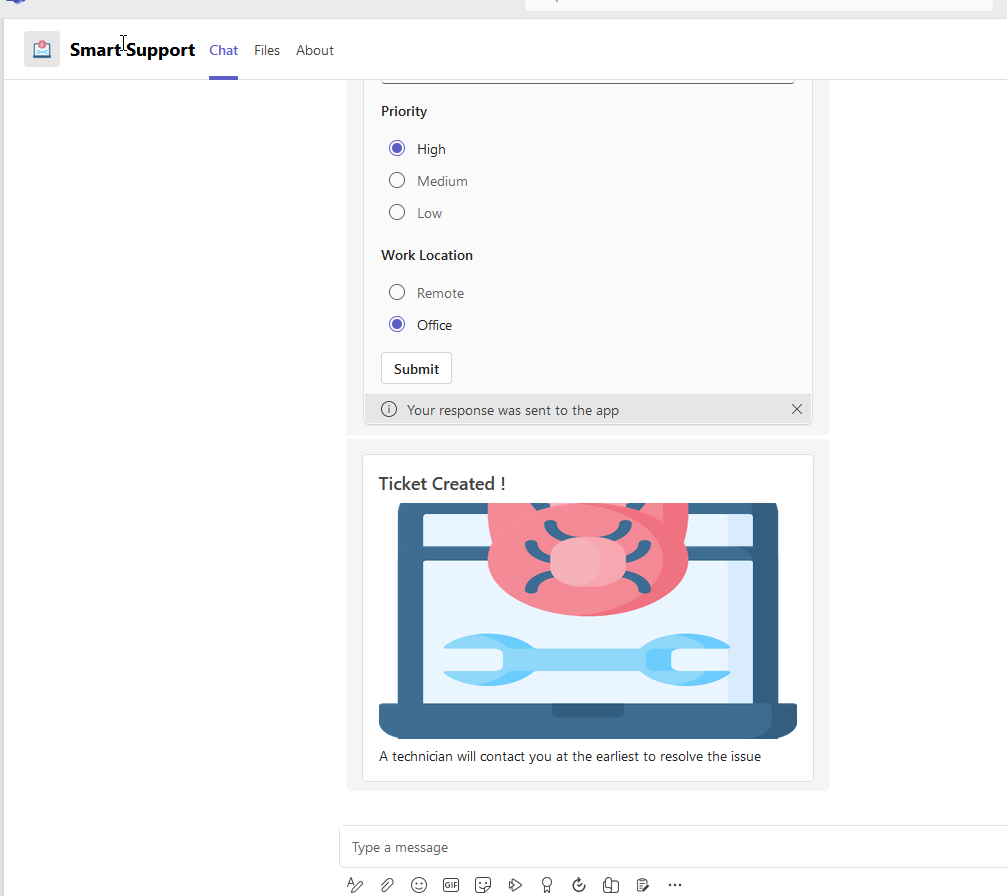This screenshot has height=896, width=1007.
Task: Attach a file using the paperclip icon
Action: [x=387, y=885]
